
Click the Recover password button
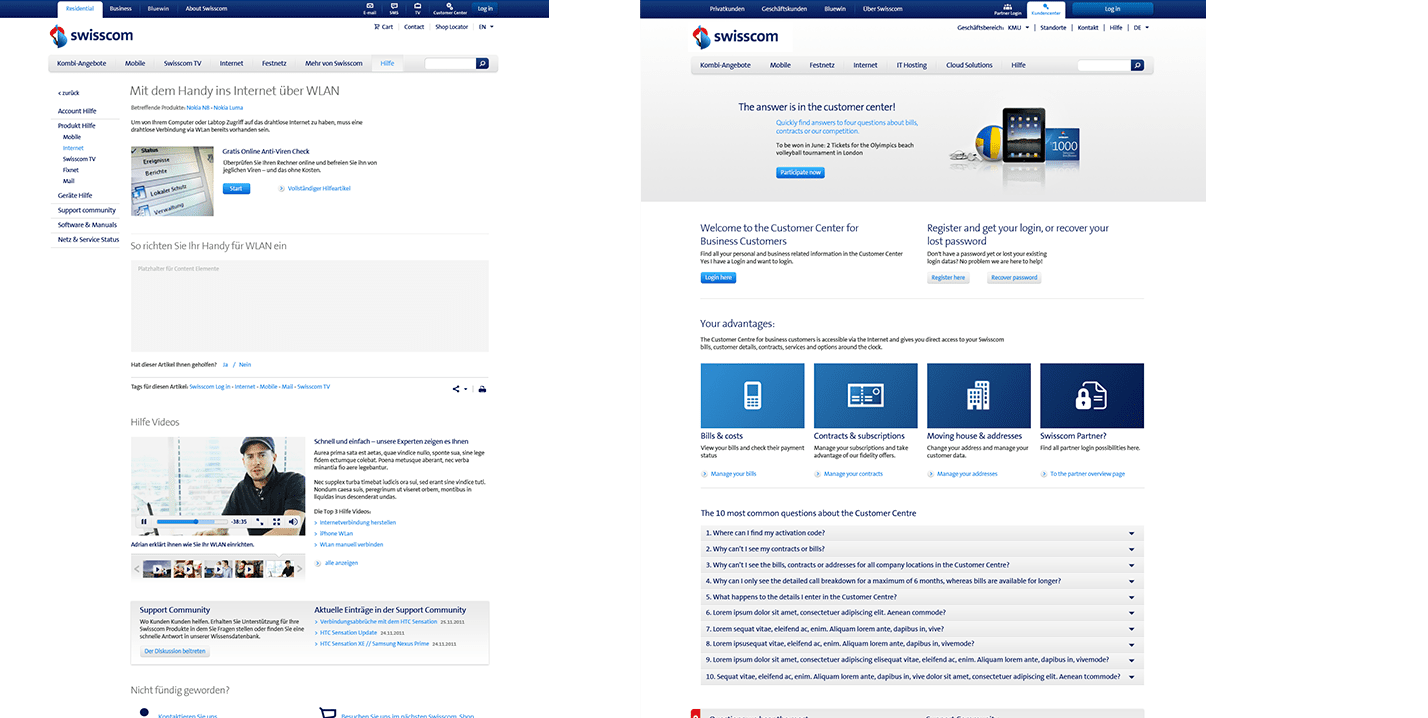click(1014, 277)
